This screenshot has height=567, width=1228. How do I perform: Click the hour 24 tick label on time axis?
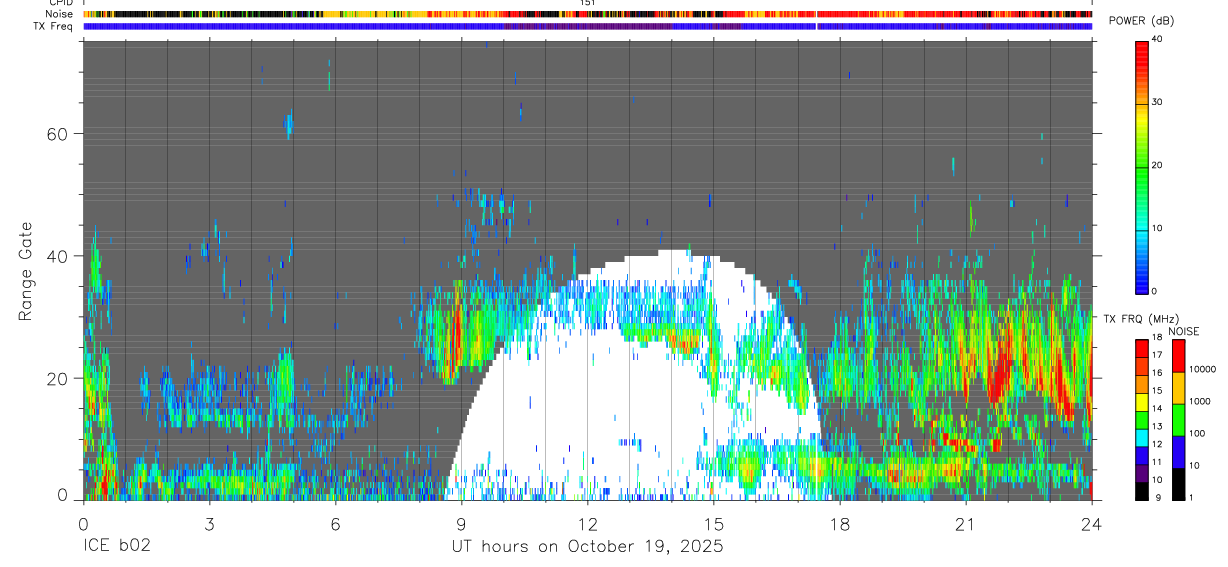tap(1092, 523)
